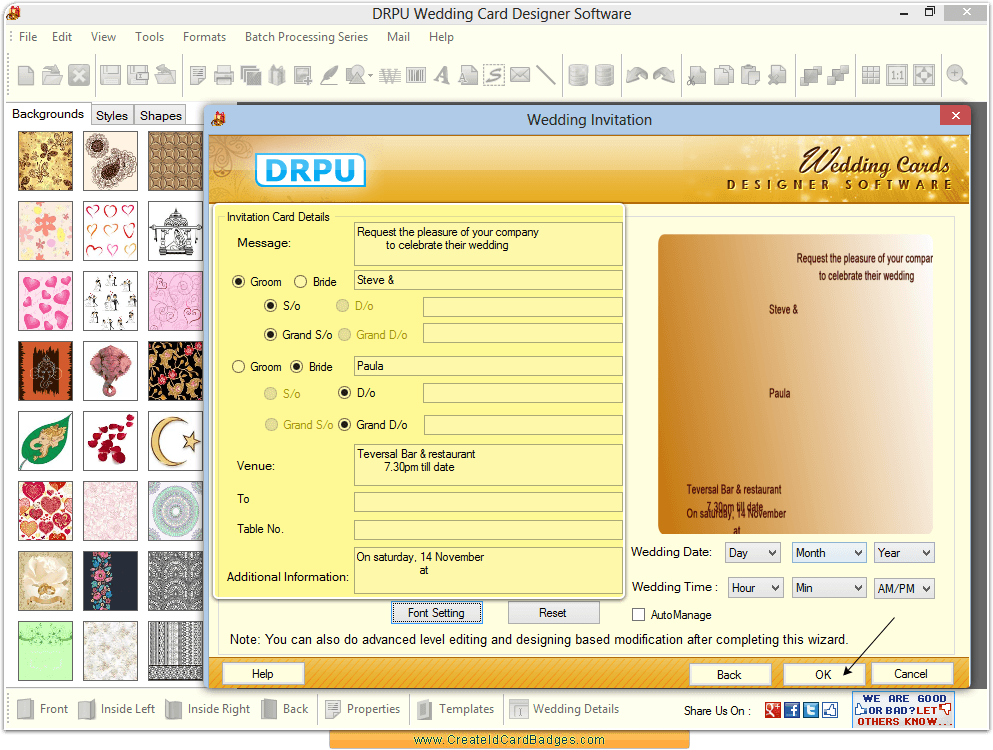The width and height of the screenshot is (993, 750).
Task: Click the WordArt W toolbar icon
Action: (x=389, y=75)
